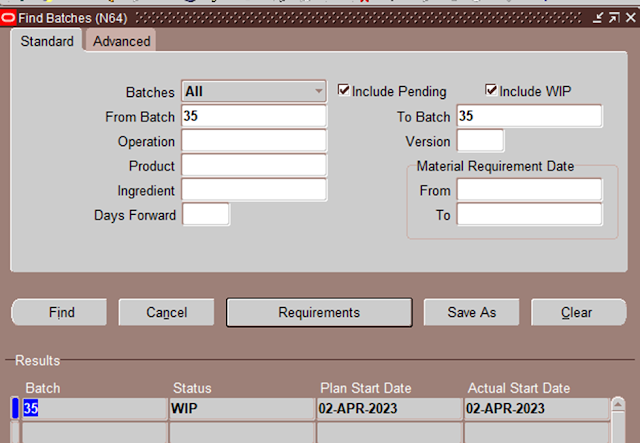Click the results row indicator for batch 35

click(x=15, y=408)
